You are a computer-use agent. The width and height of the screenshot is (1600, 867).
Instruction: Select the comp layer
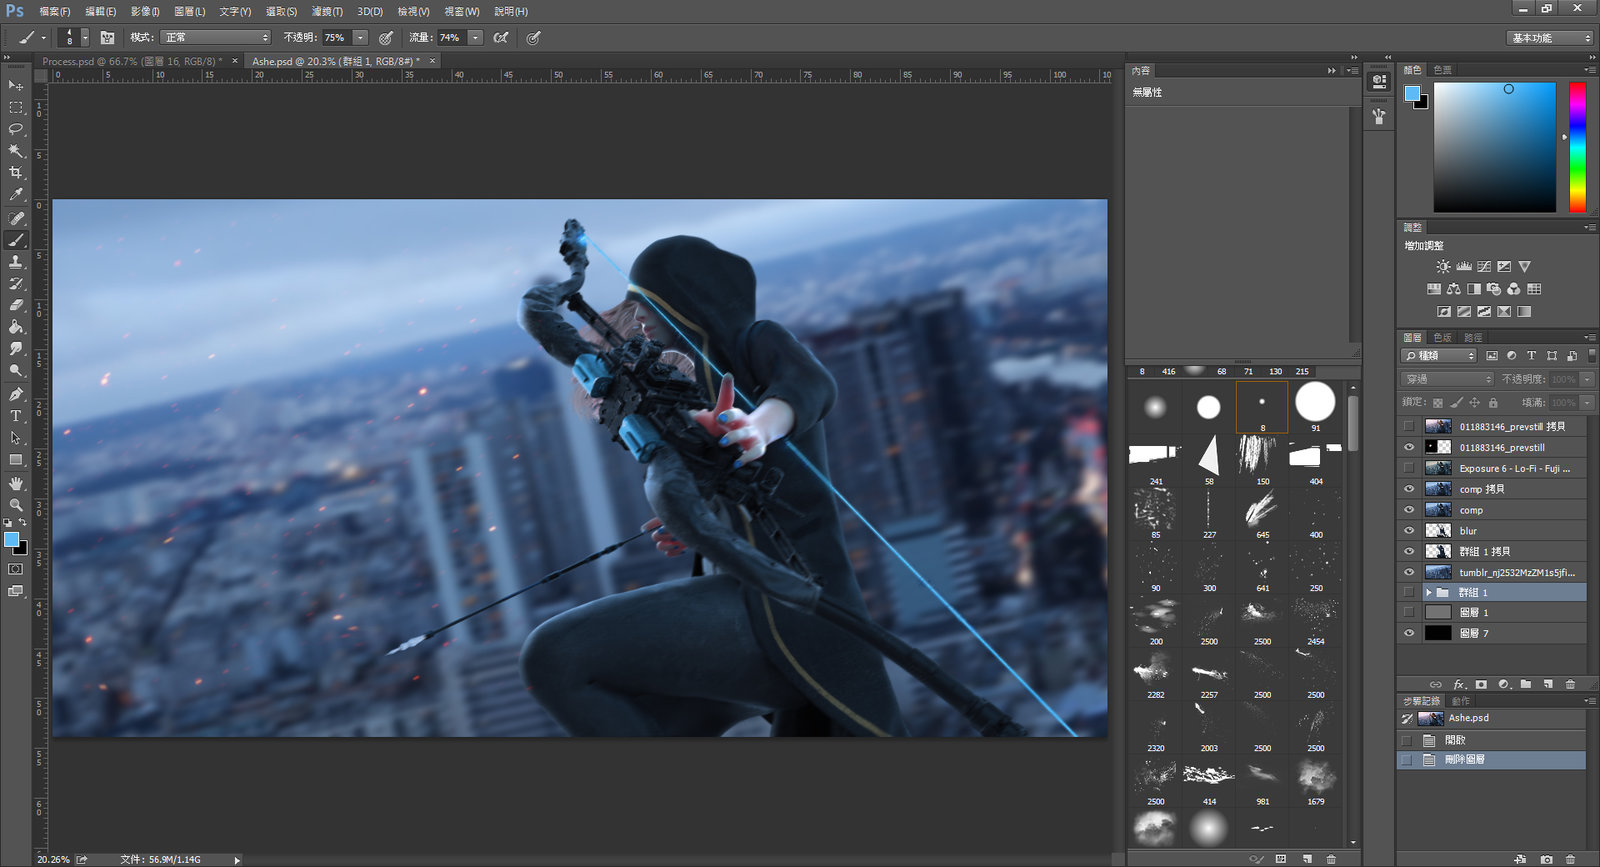(x=1491, y=510)
